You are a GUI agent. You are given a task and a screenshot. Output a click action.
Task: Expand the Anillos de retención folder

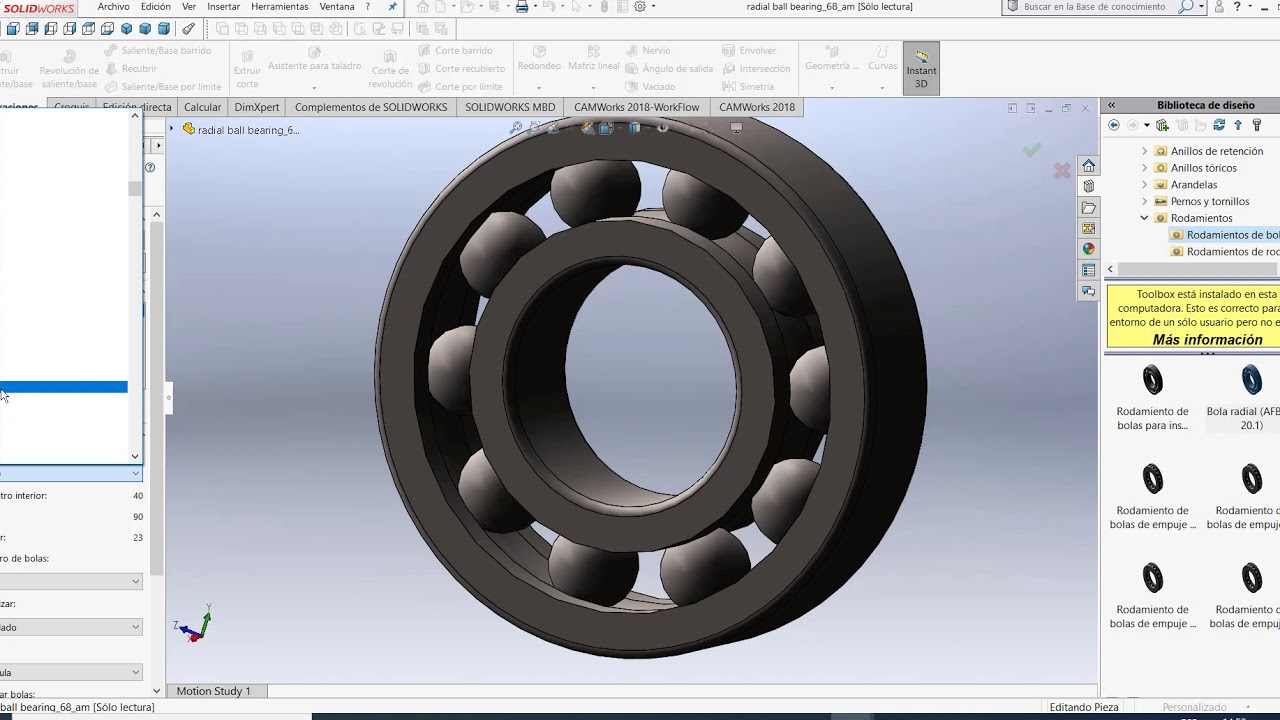point(1145,151)
